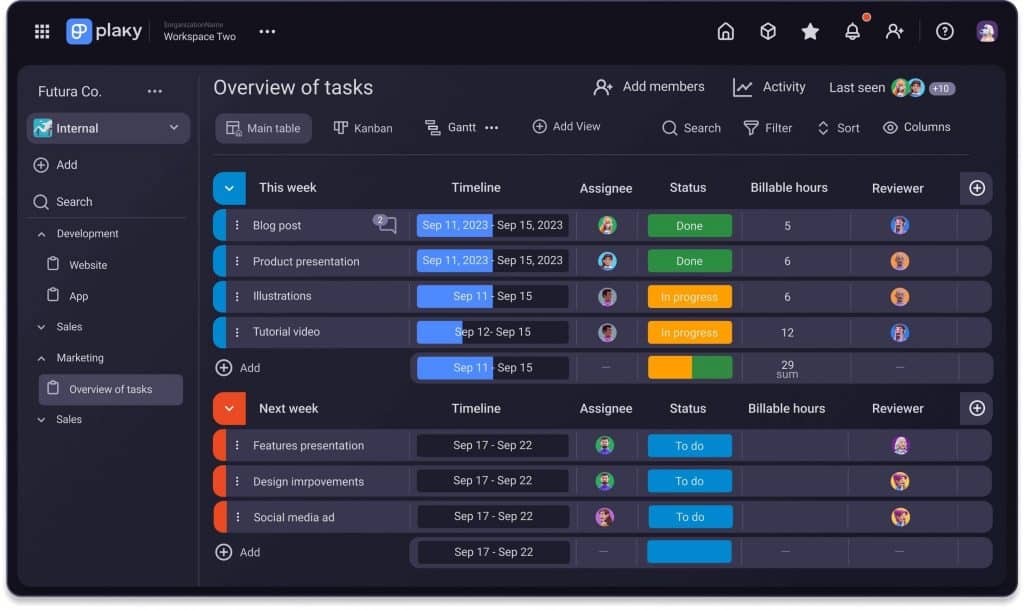Open the favorites star icon
The width and height of the screenshot is (1024, 609).
(810, 31)
